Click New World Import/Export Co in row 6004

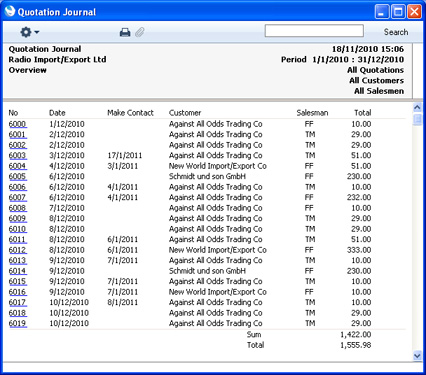(x=218, y=166)
